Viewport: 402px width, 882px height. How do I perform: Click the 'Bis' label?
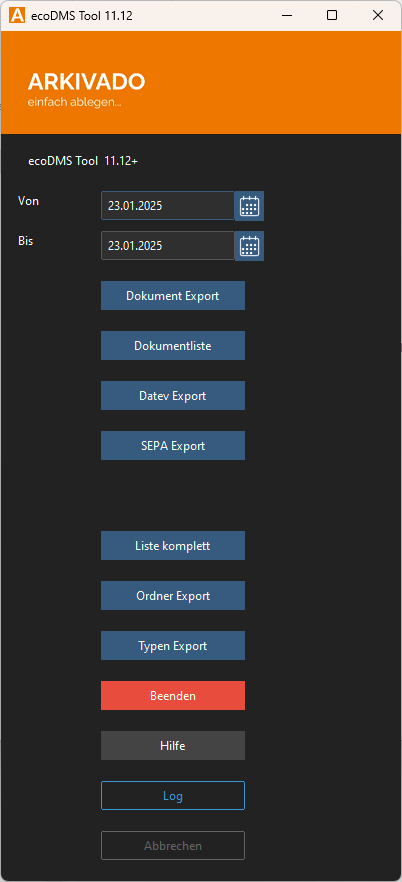pos(25,241)
